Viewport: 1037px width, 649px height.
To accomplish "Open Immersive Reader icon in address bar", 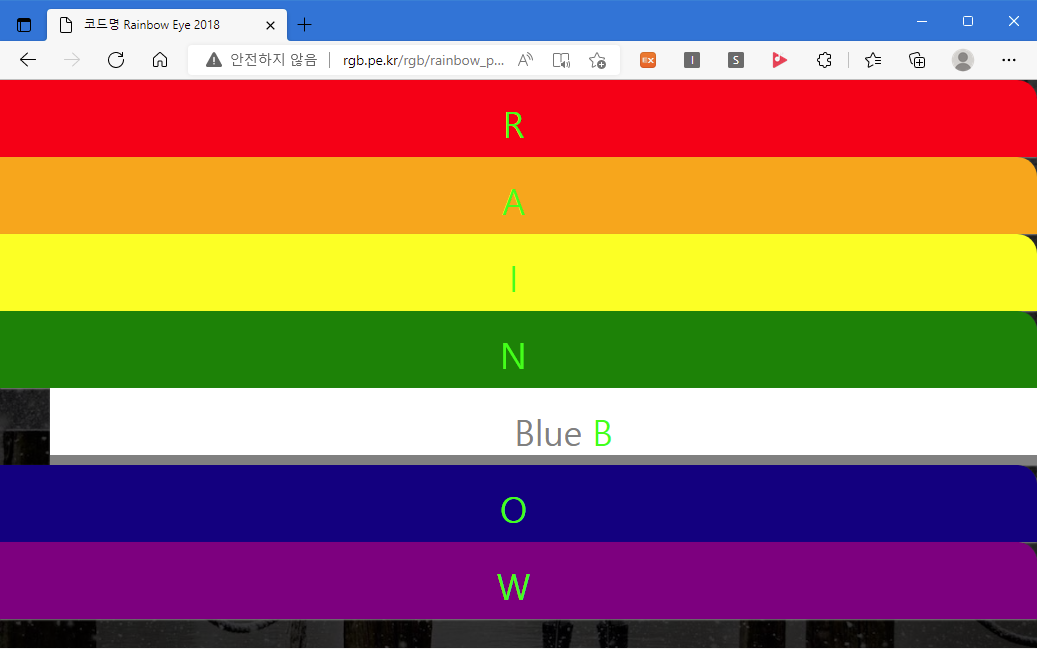I will 561,60.
